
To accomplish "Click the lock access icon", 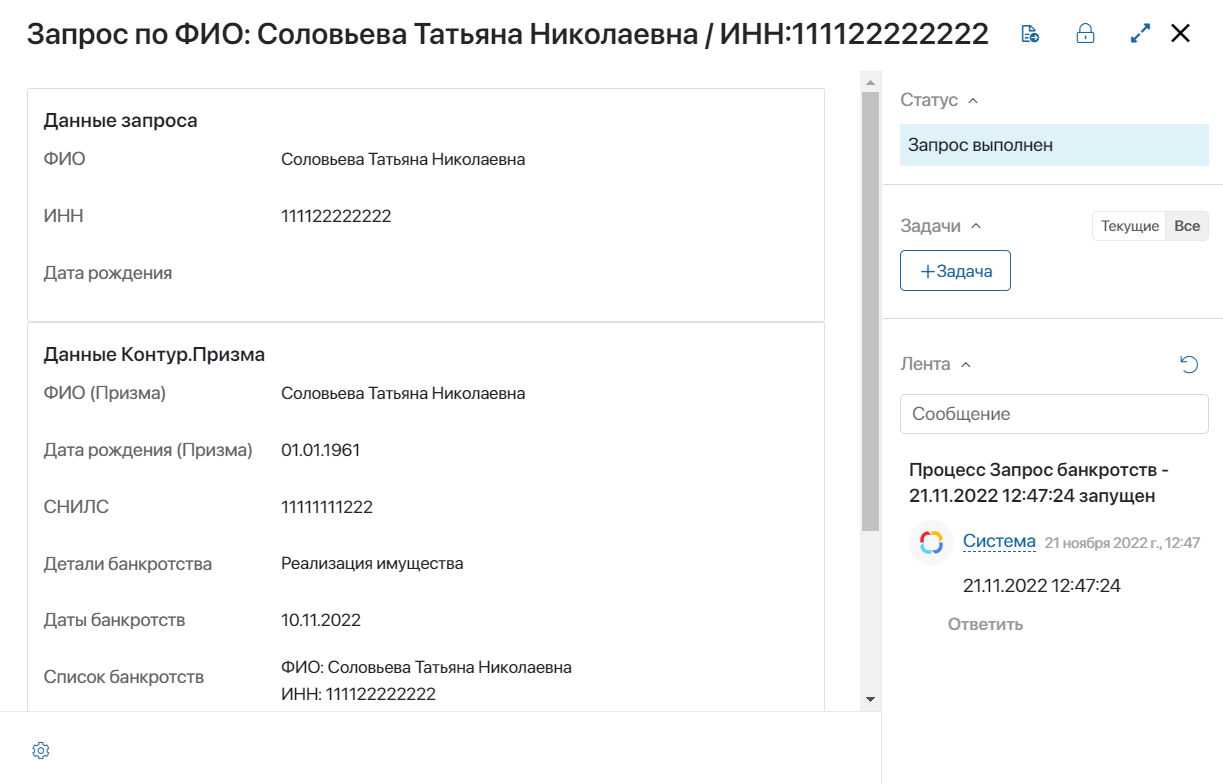I will tap(1085, 34).
